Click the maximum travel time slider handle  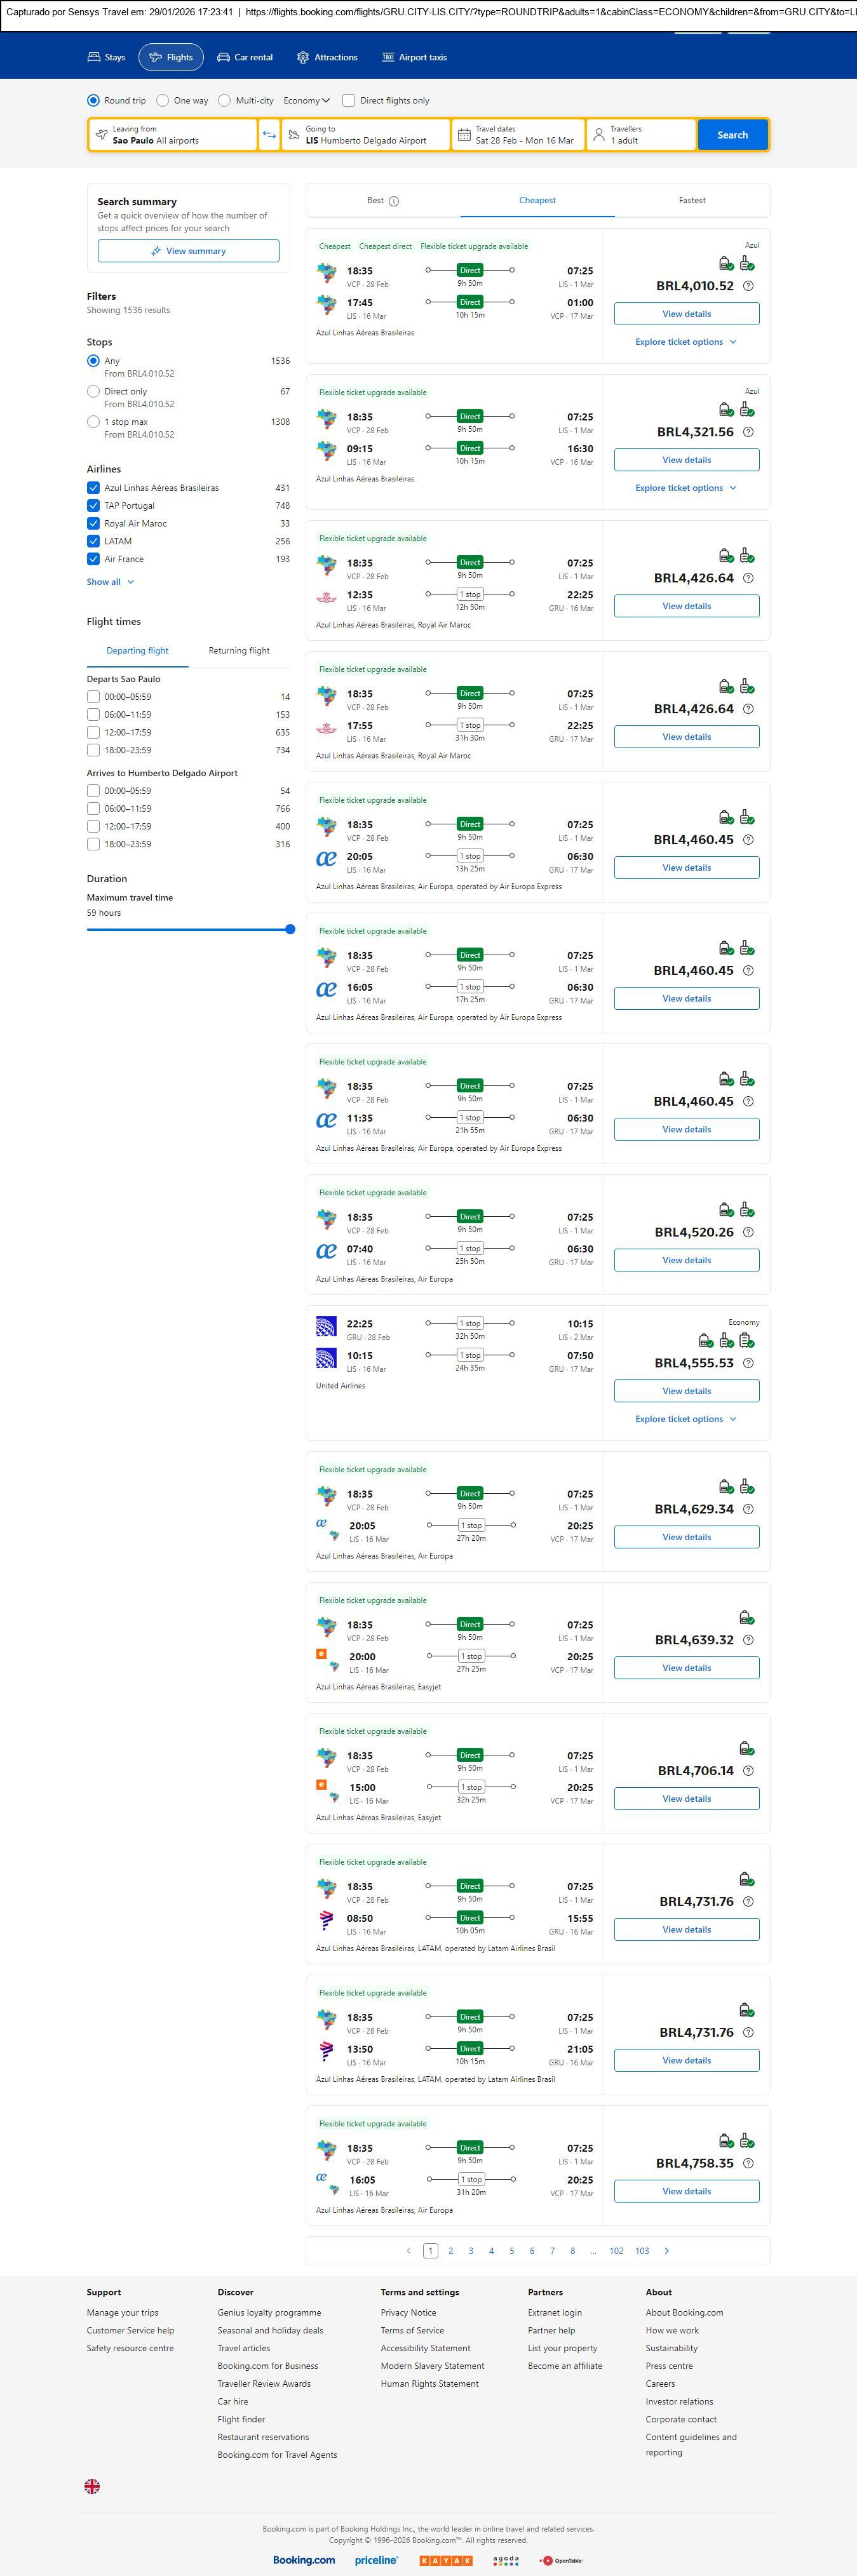point(290,929)
